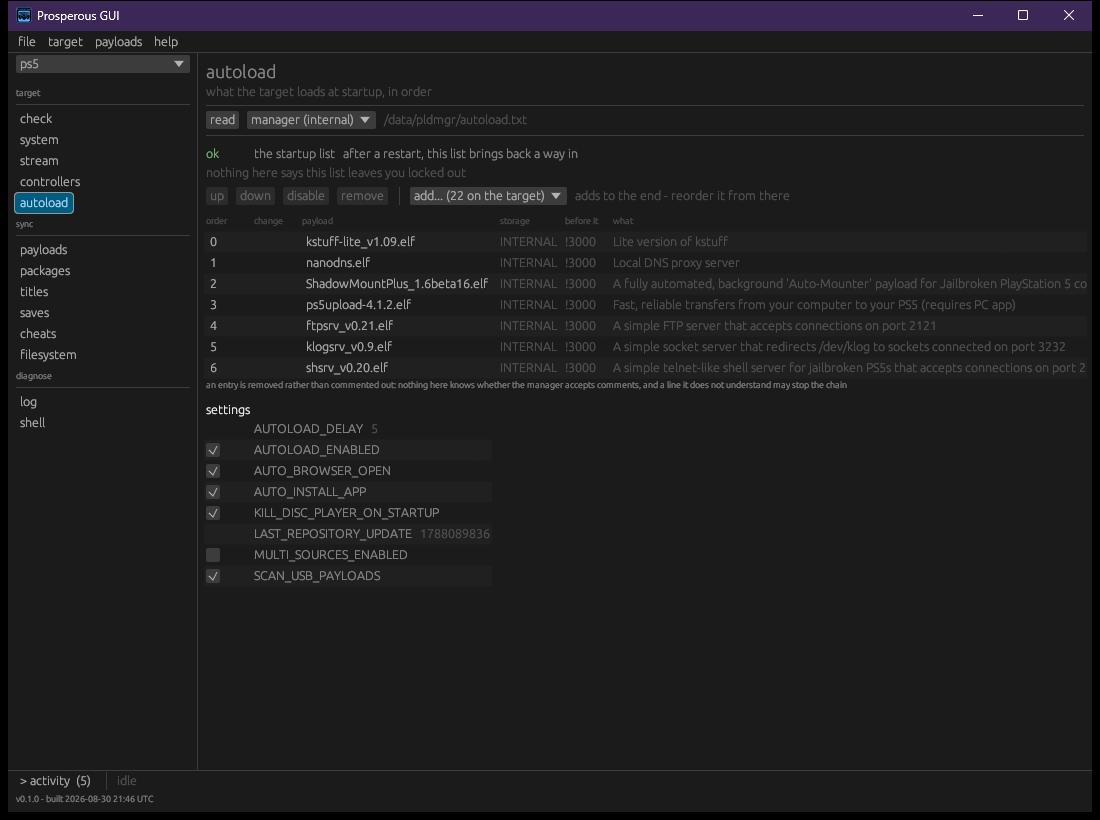Open the controllers section
The height and width of the screenshot is (820, 1100).
[50, 182]
